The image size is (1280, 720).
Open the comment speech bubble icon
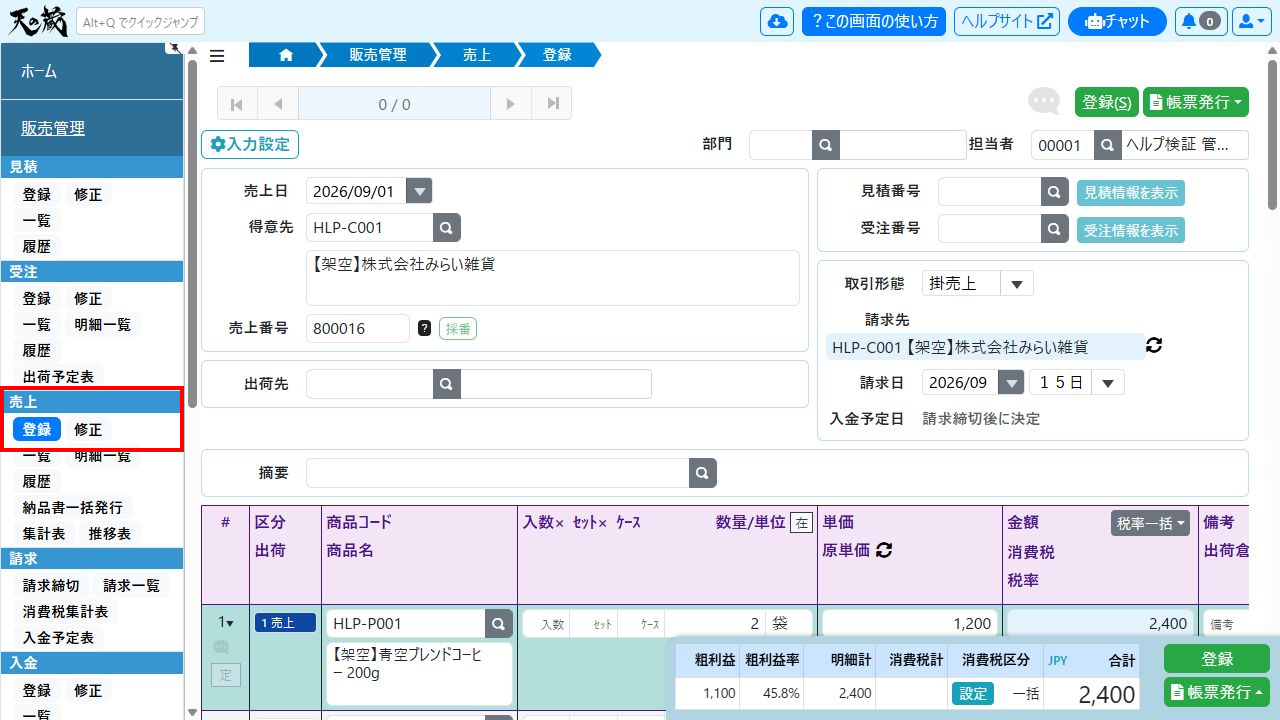click(x=1044, y=101)
